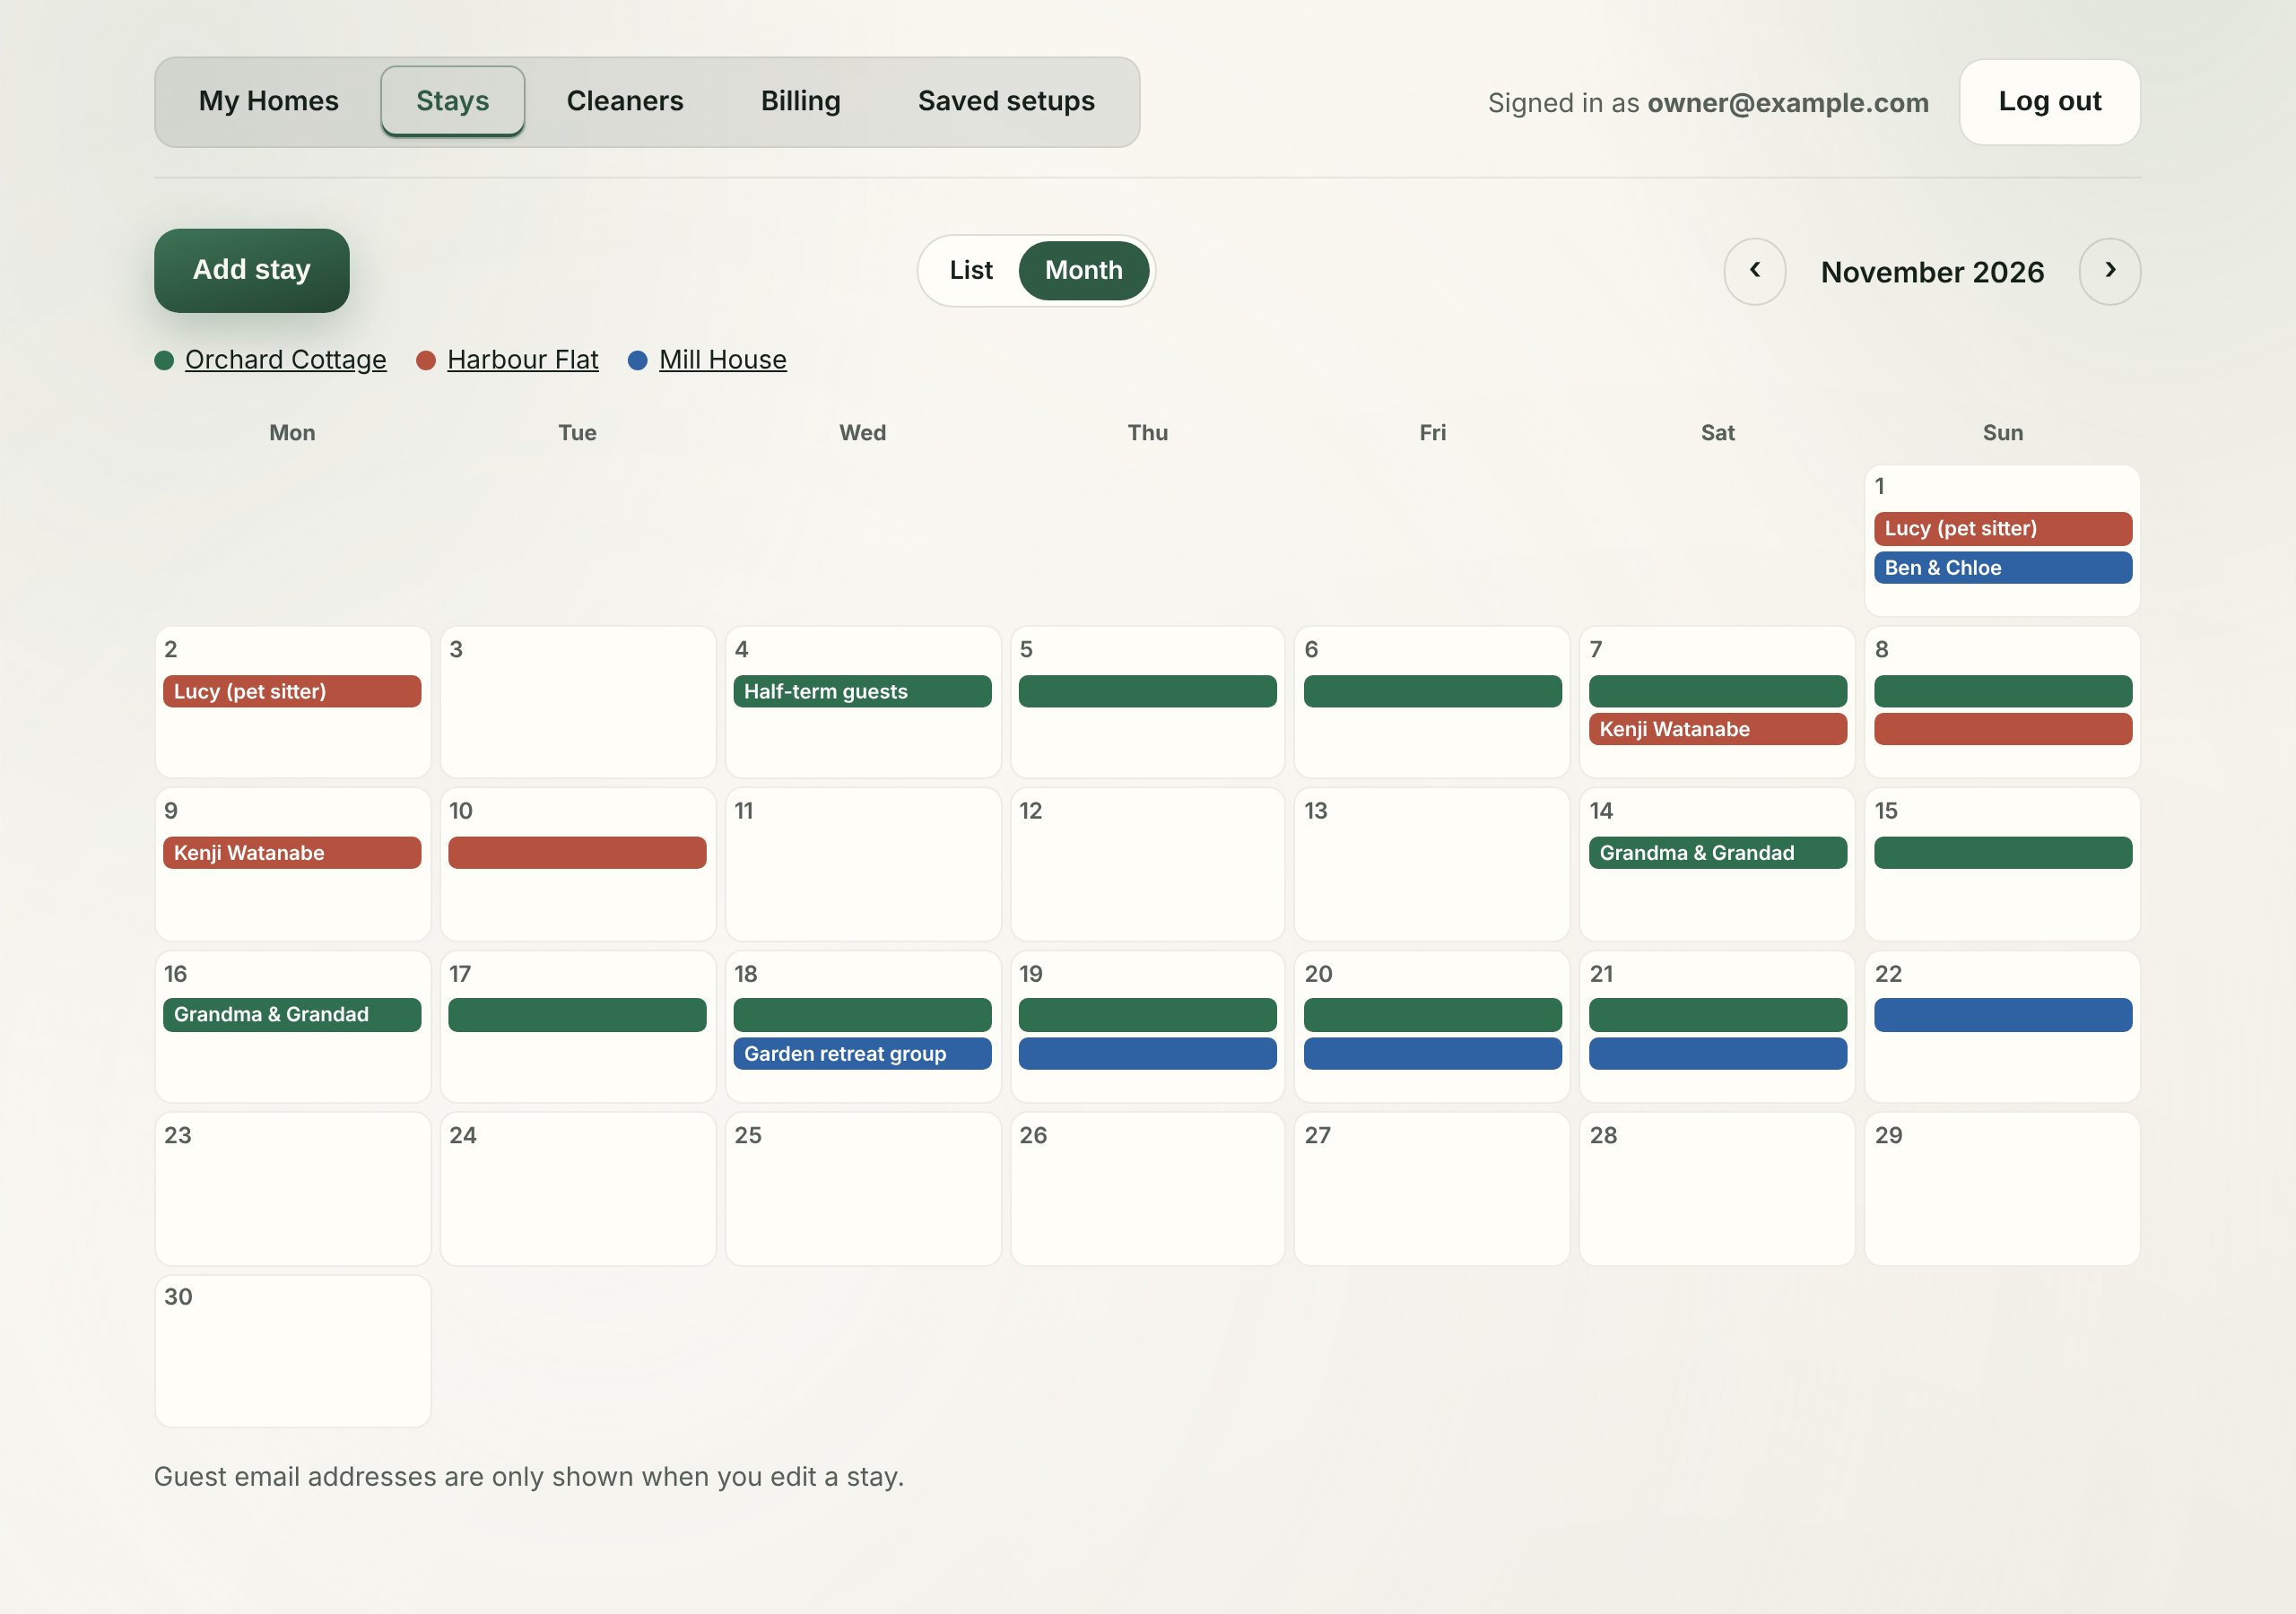Go to previous month arrow
The image size is (2296, 1614).
(x=1754, y=271)
